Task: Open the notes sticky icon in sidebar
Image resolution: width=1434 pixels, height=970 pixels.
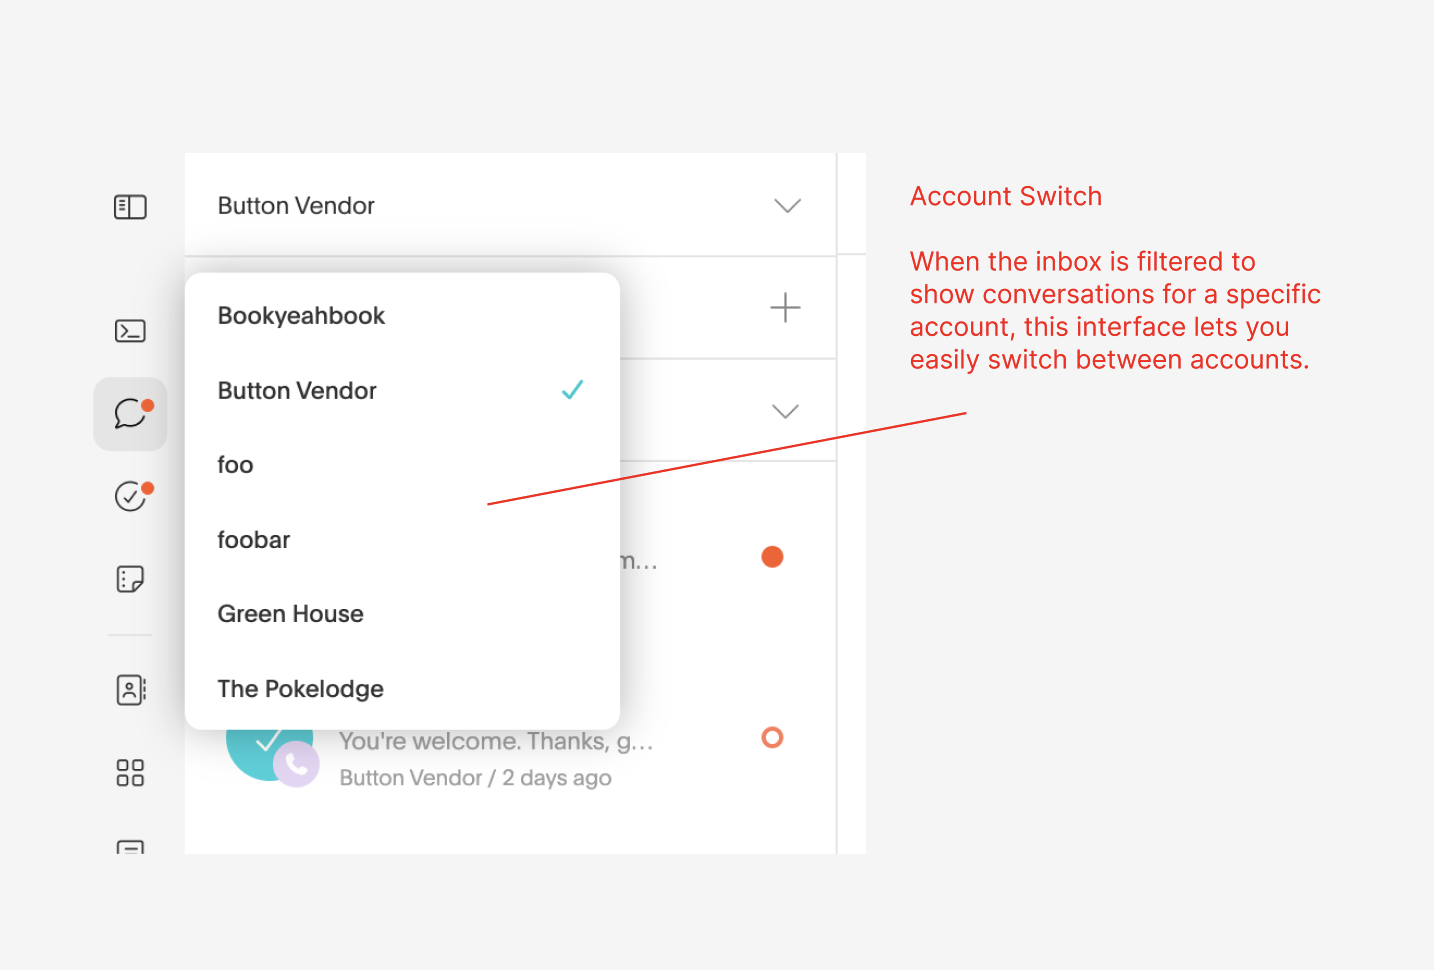Action: tap(130, 579)
